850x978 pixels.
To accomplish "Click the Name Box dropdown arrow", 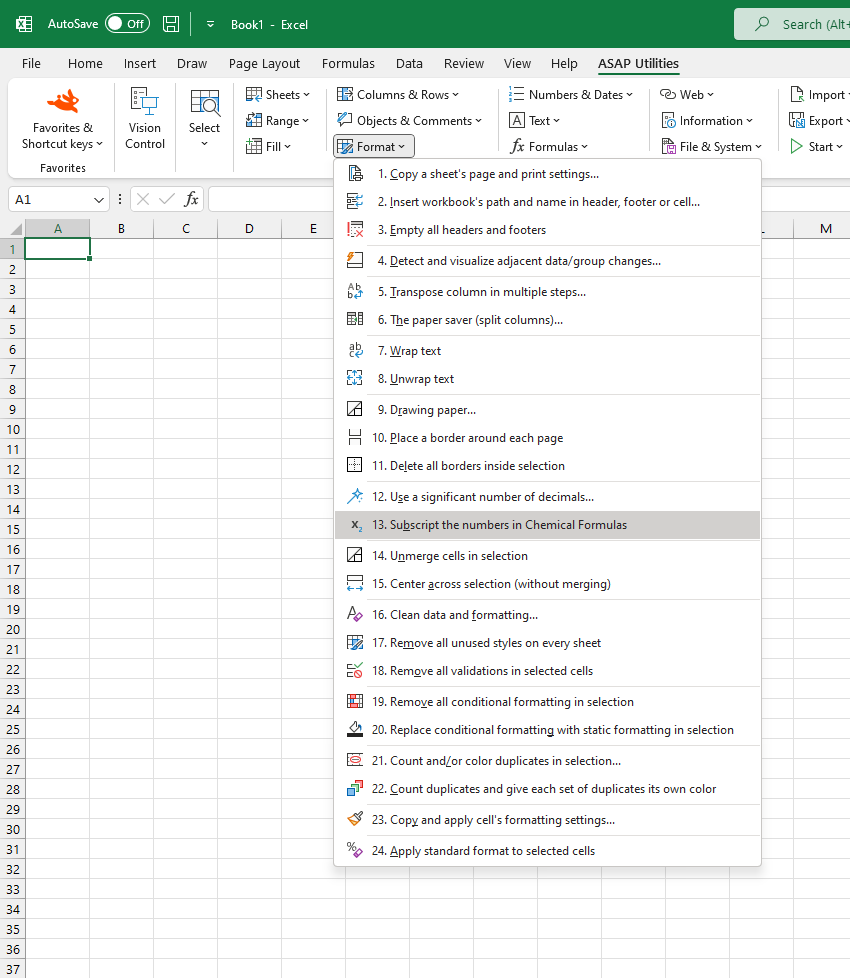I will (99, 200).
